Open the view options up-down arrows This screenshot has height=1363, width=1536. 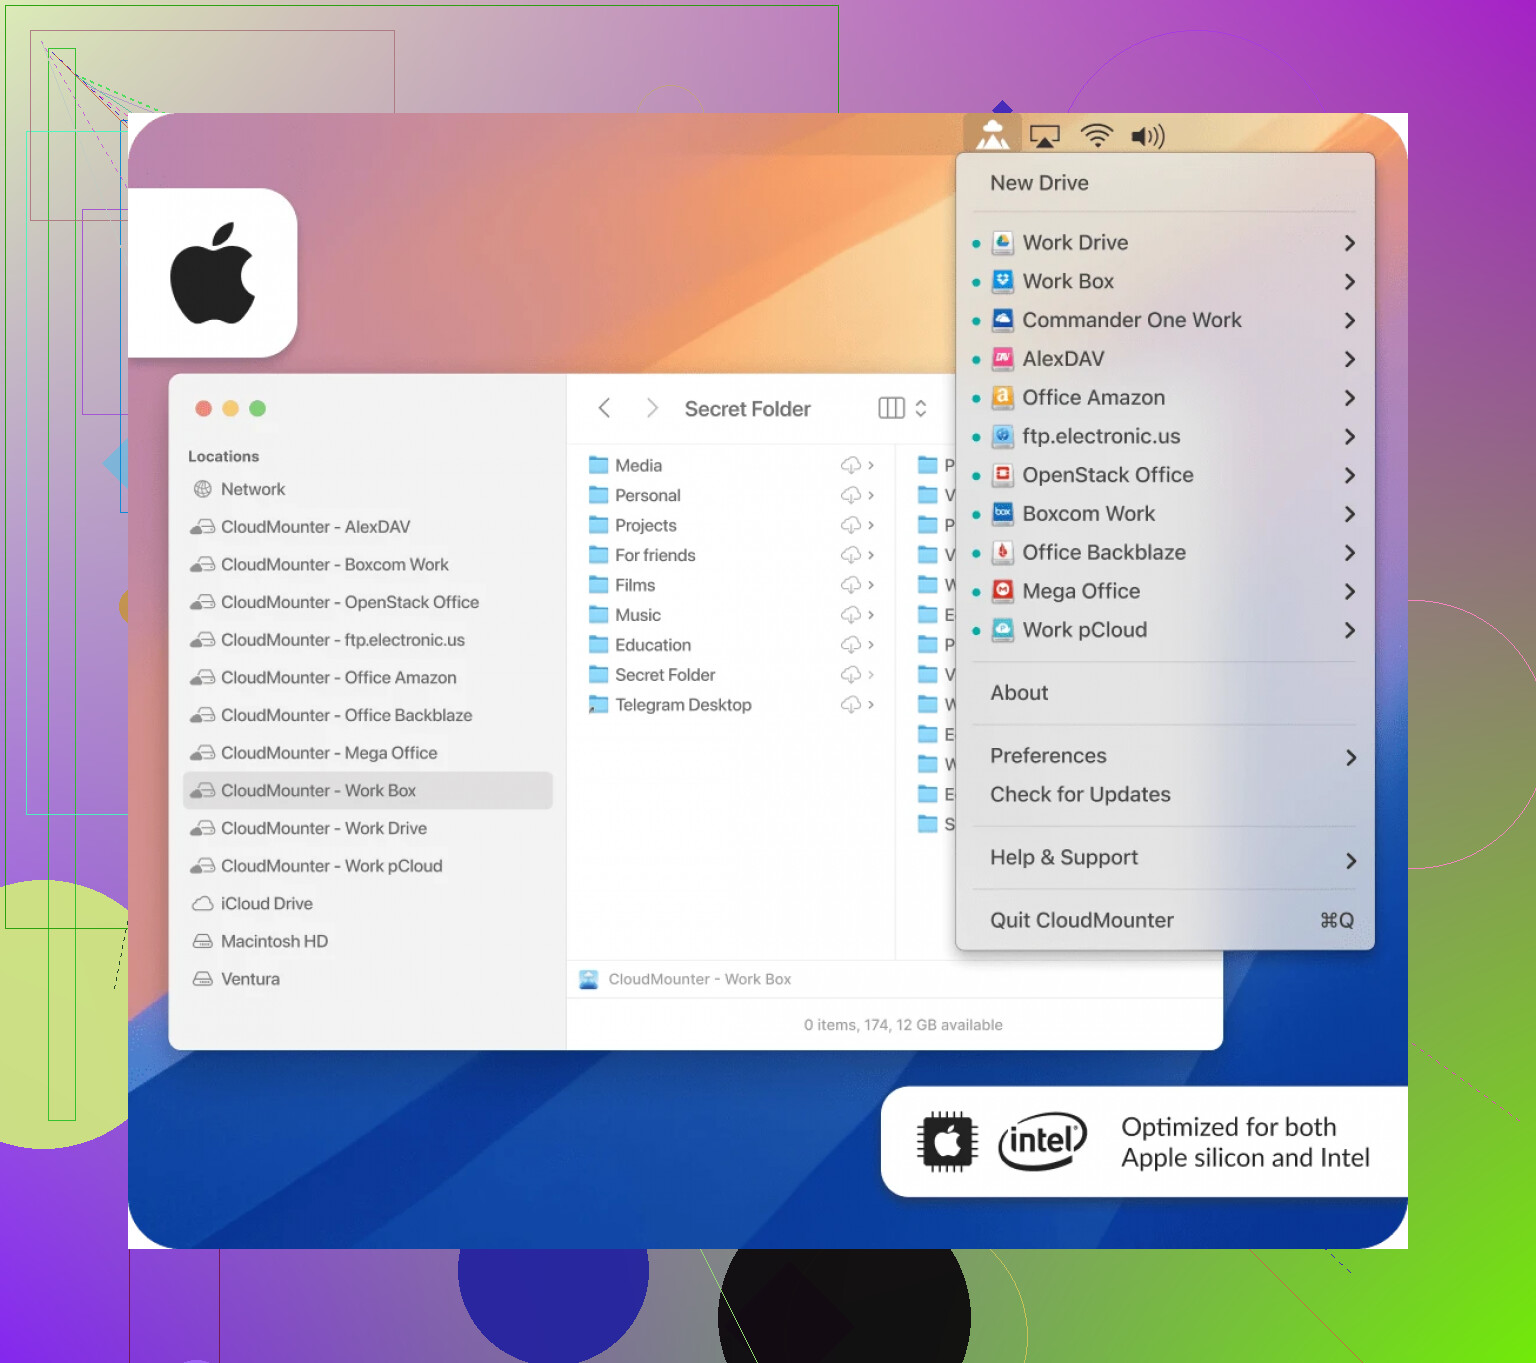click(x=921, y=408)
